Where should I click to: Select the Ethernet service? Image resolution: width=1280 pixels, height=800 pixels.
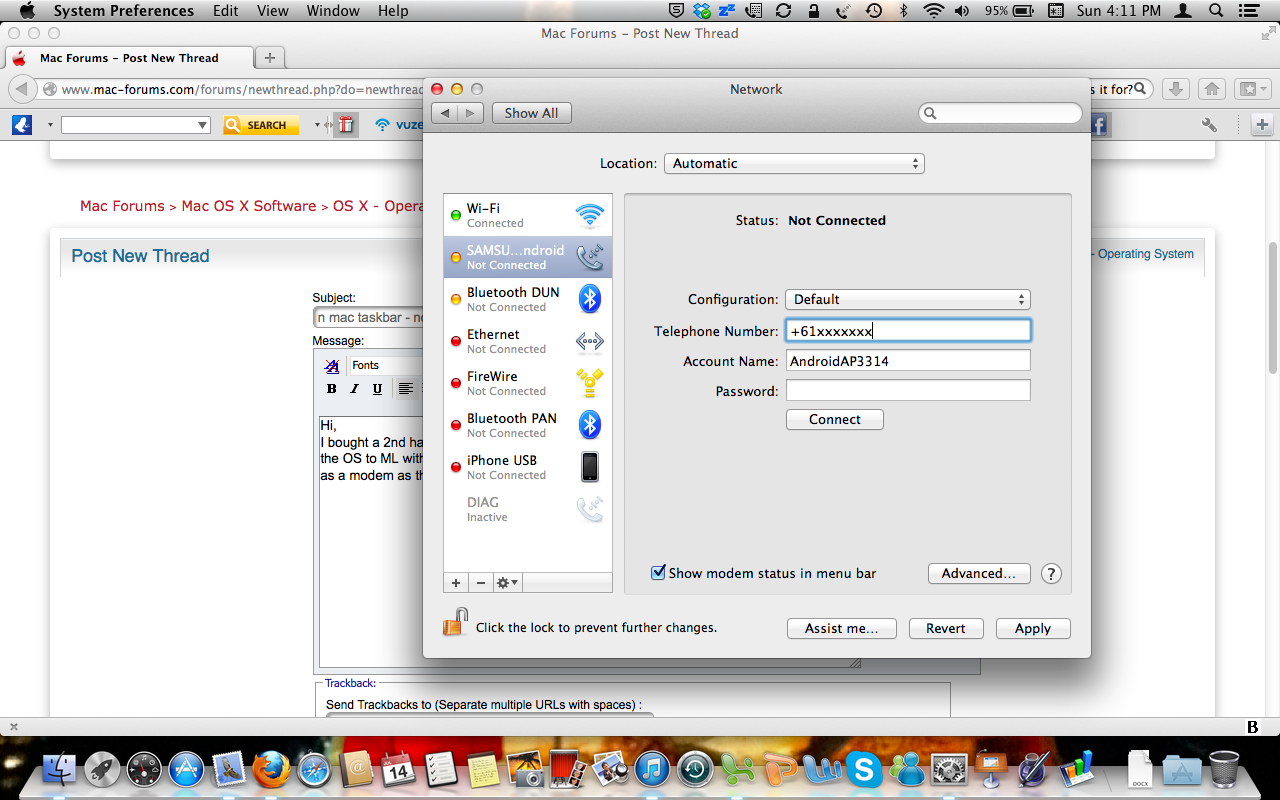pyautogui.click(x=528, y=341)
